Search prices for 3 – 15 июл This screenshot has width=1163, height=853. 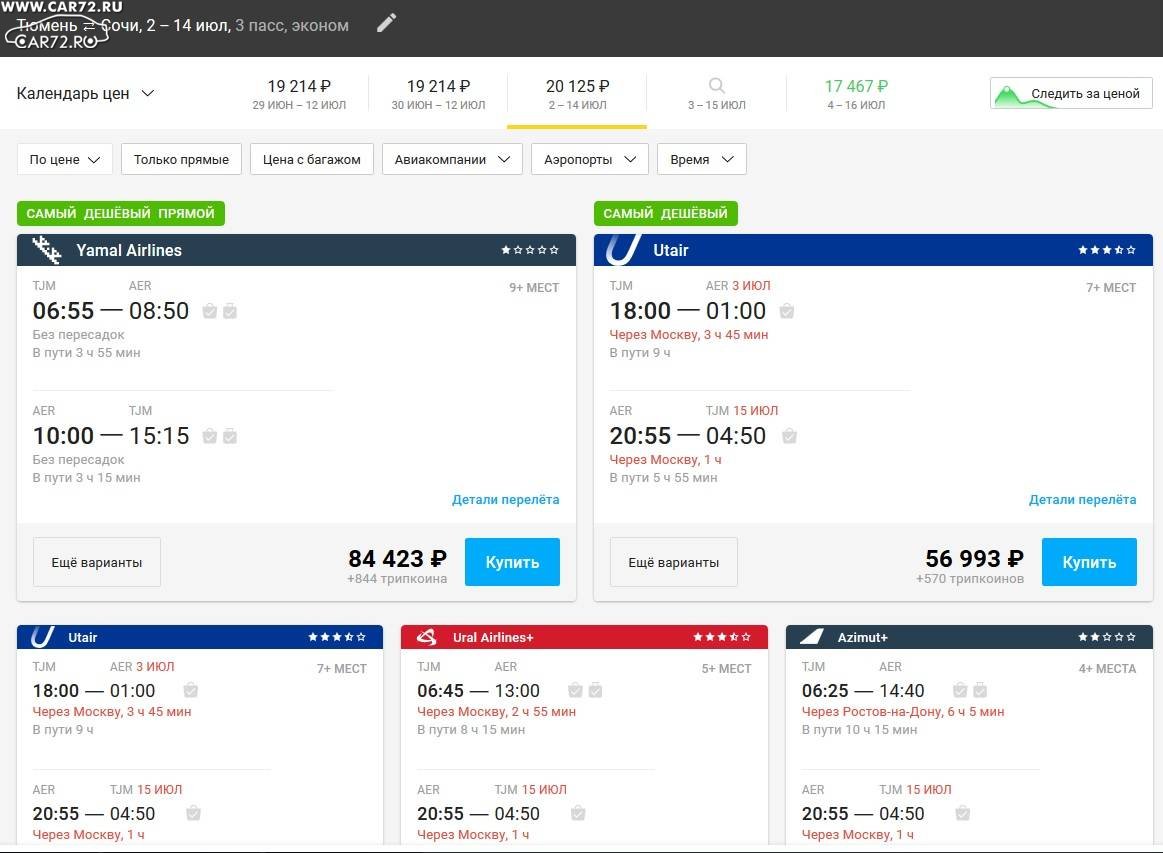[x=716, y=94]
